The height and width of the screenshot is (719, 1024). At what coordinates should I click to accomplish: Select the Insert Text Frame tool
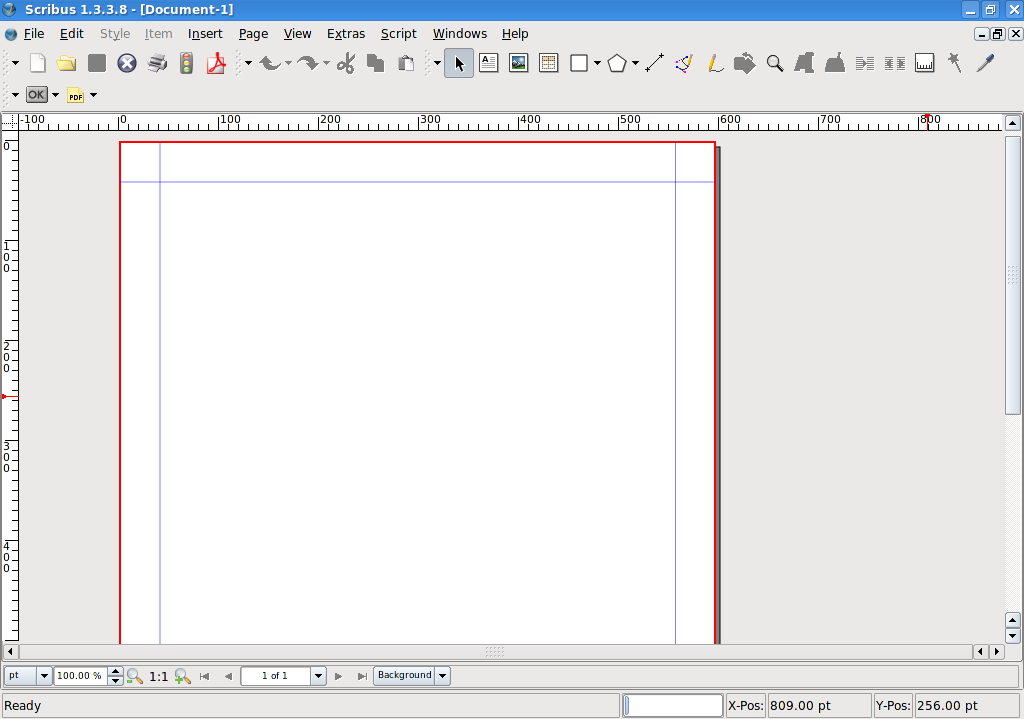click(488, 63)
